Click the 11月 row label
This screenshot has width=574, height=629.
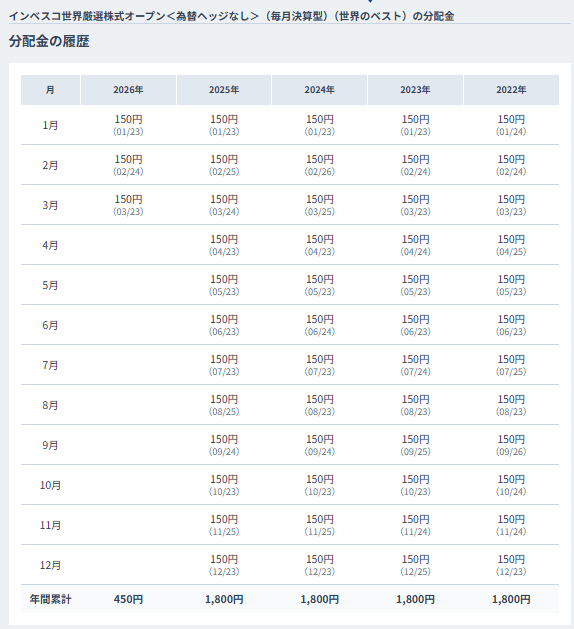pyautogui.click(x=50, y=525)
